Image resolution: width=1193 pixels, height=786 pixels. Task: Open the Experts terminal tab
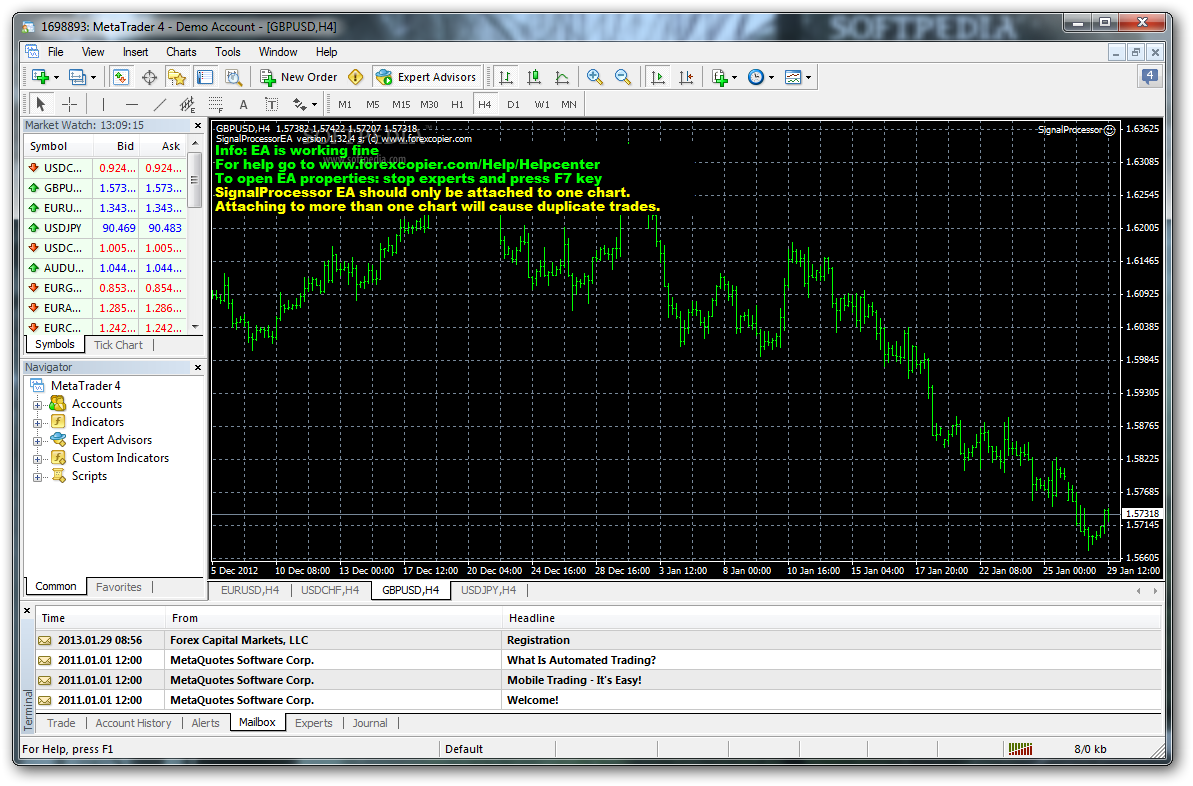tap(313, 723)
